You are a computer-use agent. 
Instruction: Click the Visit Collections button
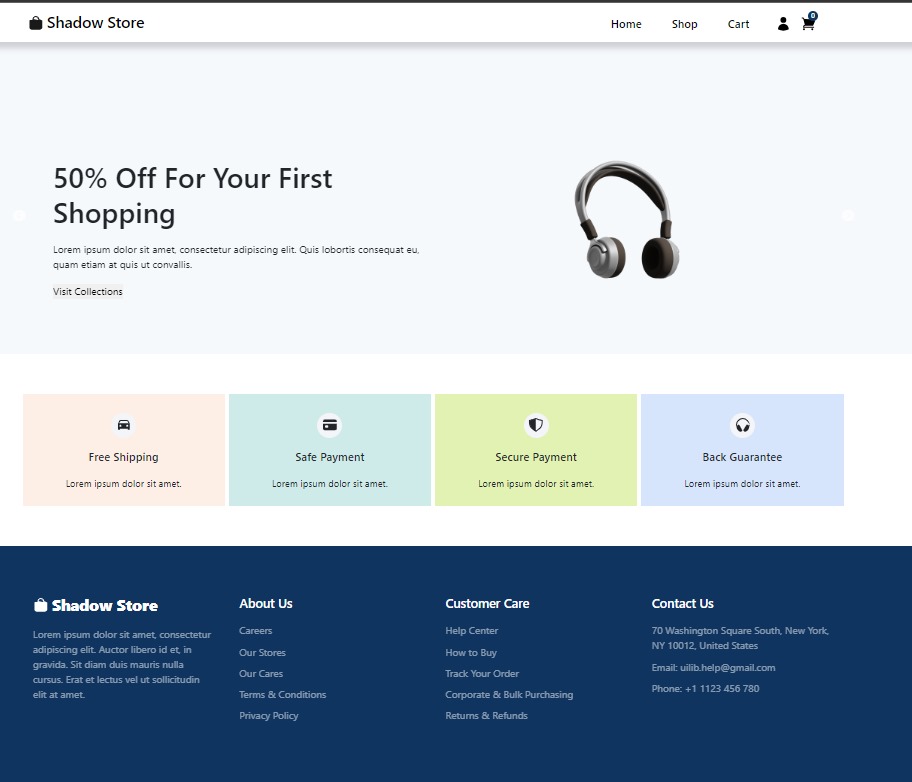pyautogui.click(x=88, y=292)
